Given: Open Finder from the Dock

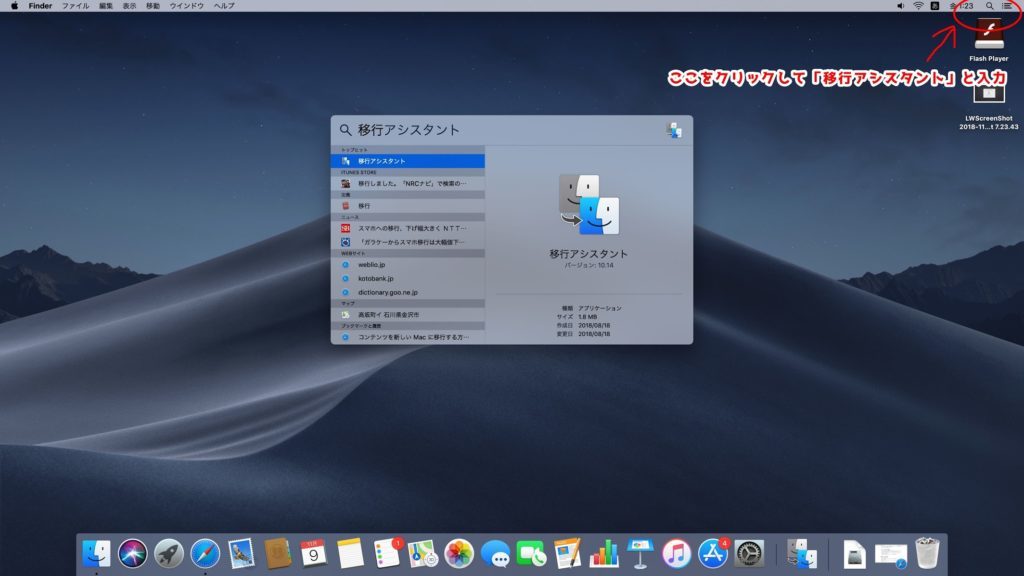Looking at the screenshot, I should tap(96, 554).
